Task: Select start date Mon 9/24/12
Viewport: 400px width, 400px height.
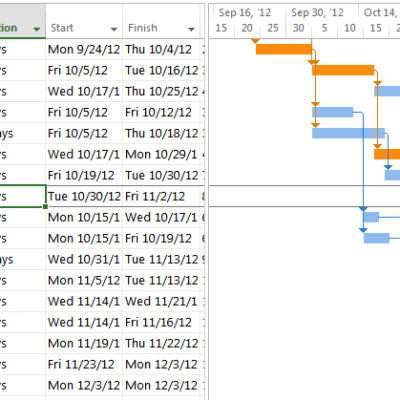Action: tap(84, 49)
